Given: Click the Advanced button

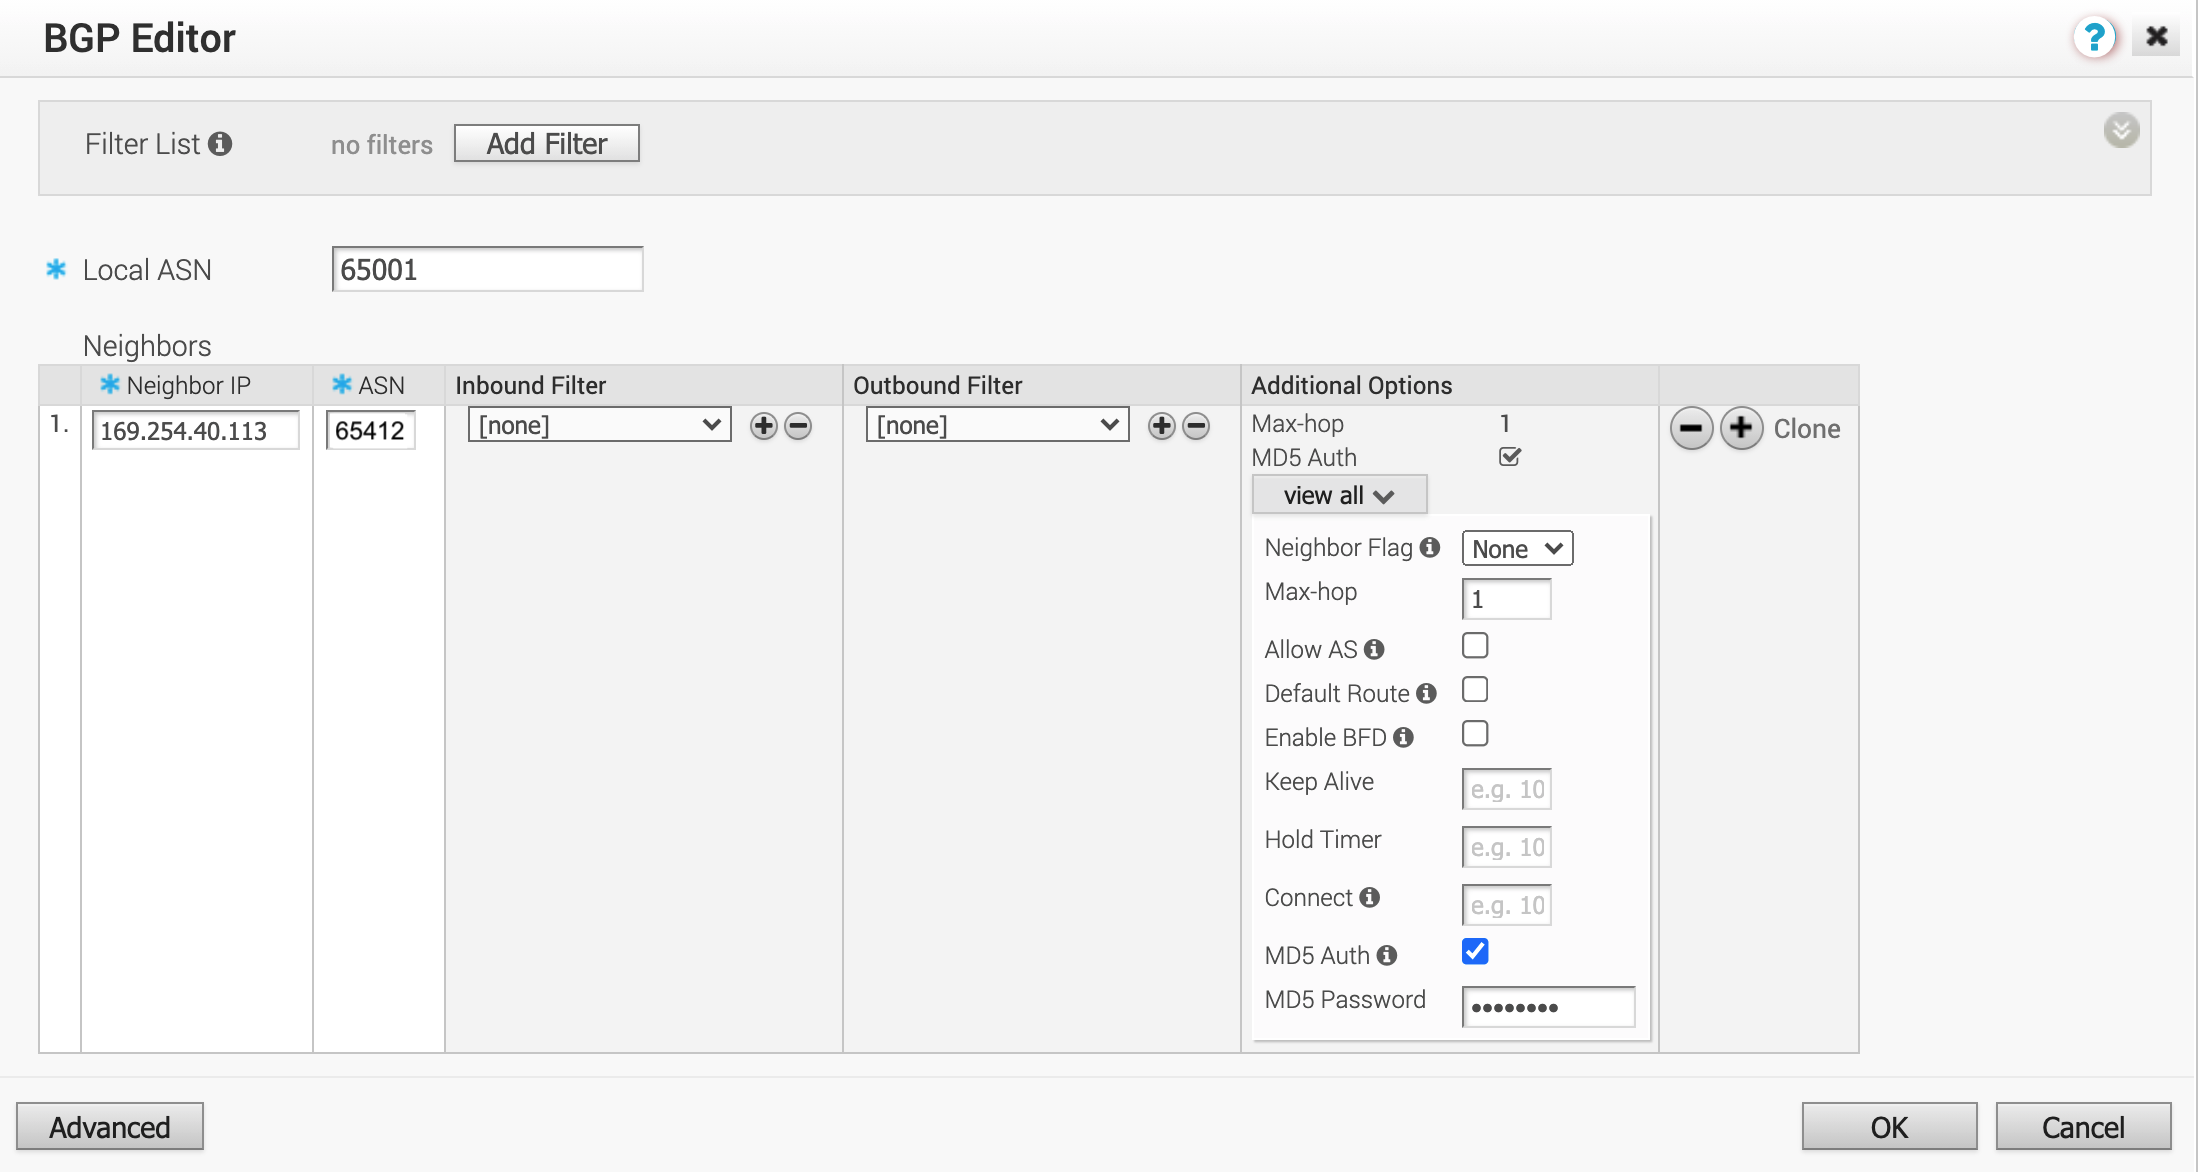Looking at the screenshot, I should point(110,1127).
